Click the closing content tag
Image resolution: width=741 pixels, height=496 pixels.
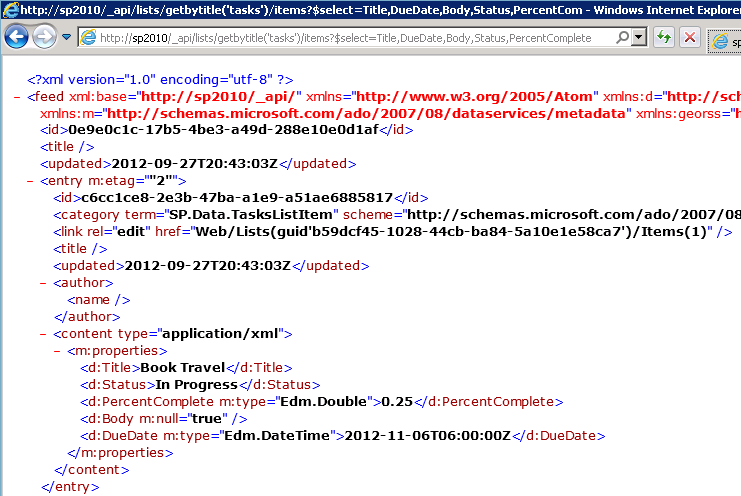click(x=92, y=470)
